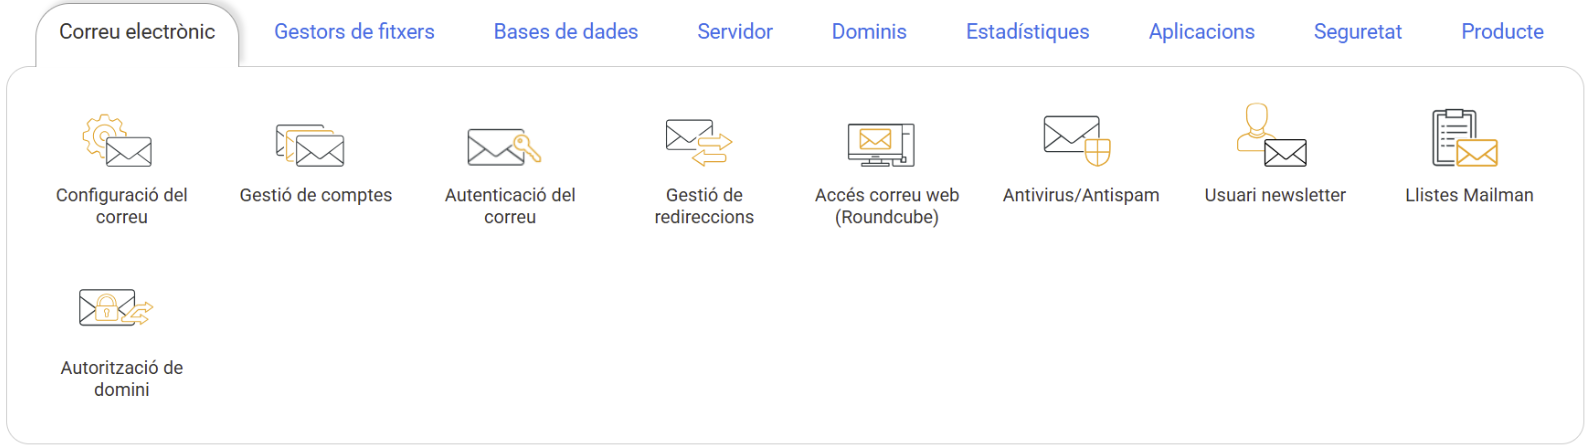Launch Accés correu web Roundcube icon
The image size is (1585, 446).
(881, 145)
